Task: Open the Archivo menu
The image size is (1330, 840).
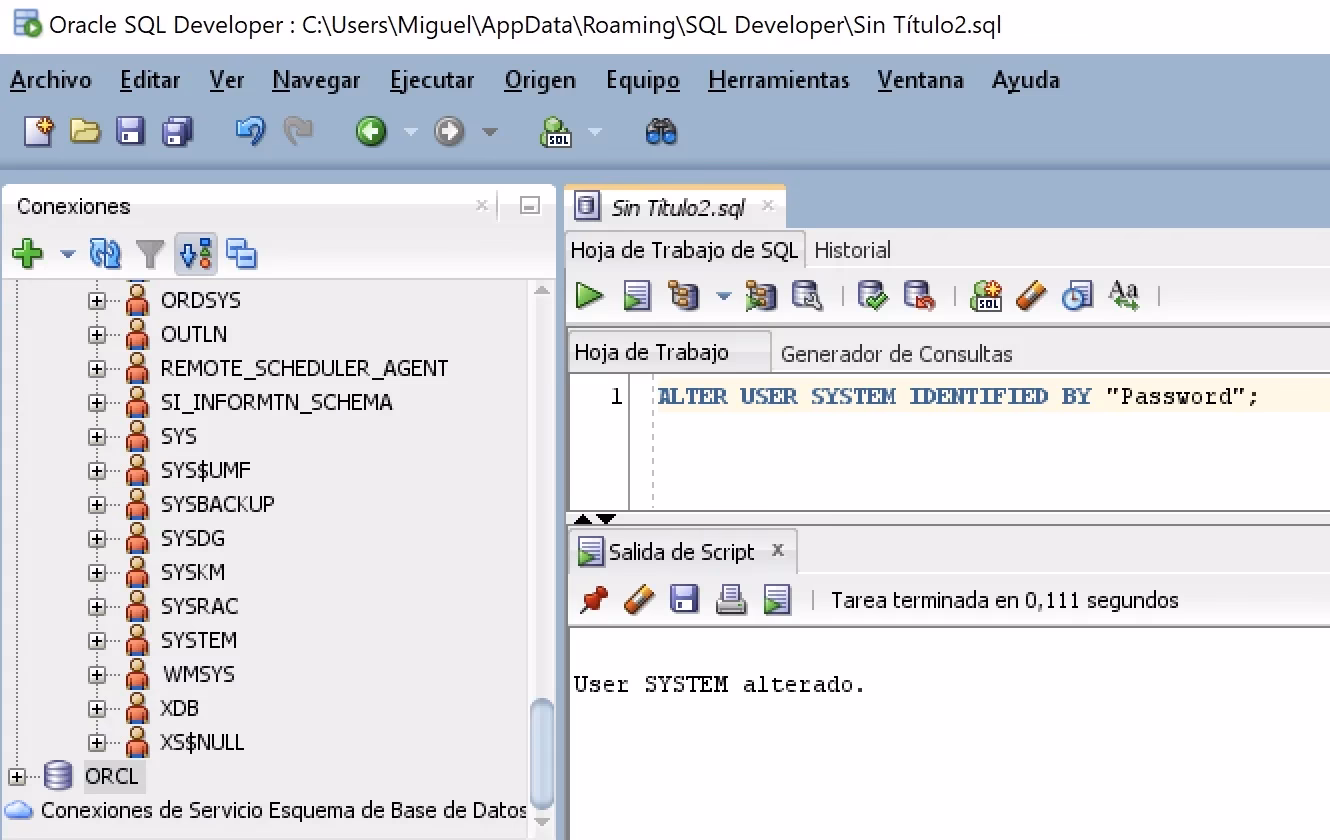Action: pyautogui.click(x=51, y=80)
